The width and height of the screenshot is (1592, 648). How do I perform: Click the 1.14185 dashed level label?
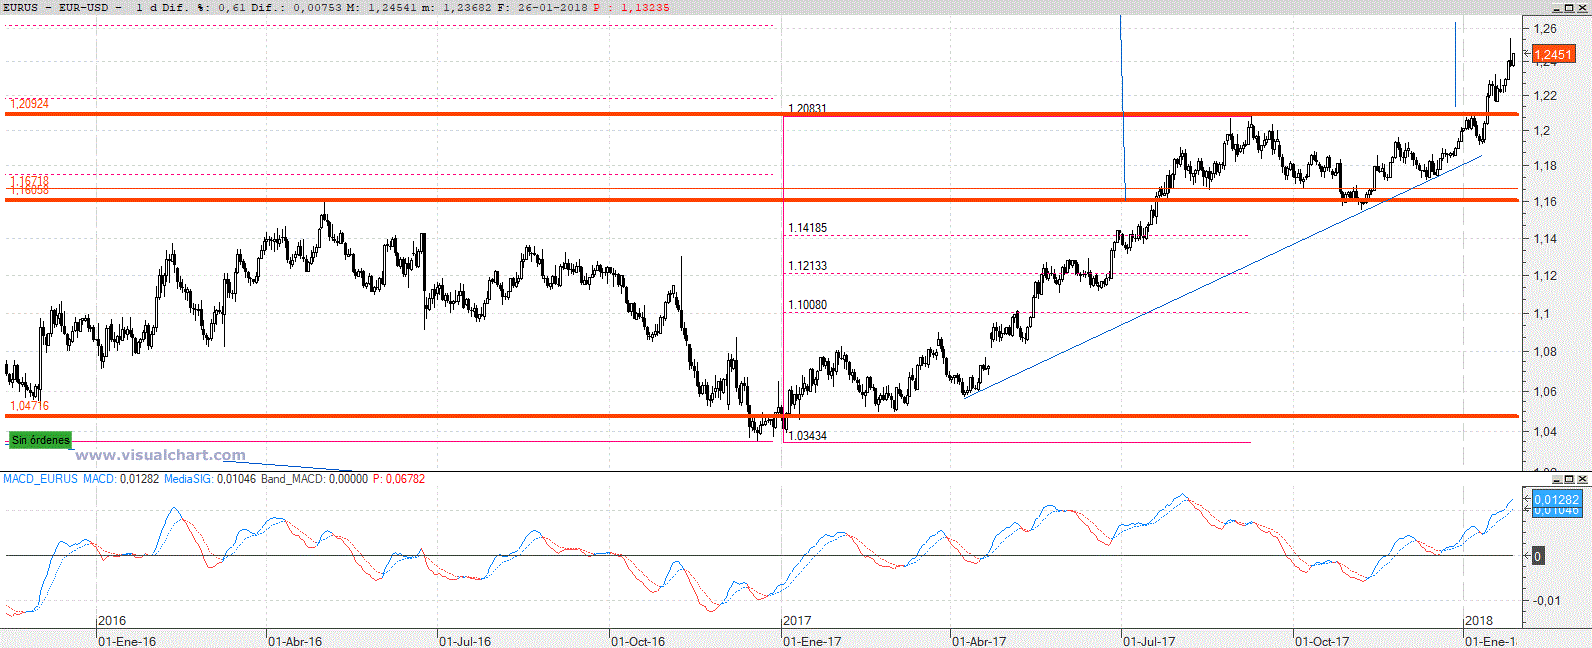click(x=807, y=228)
